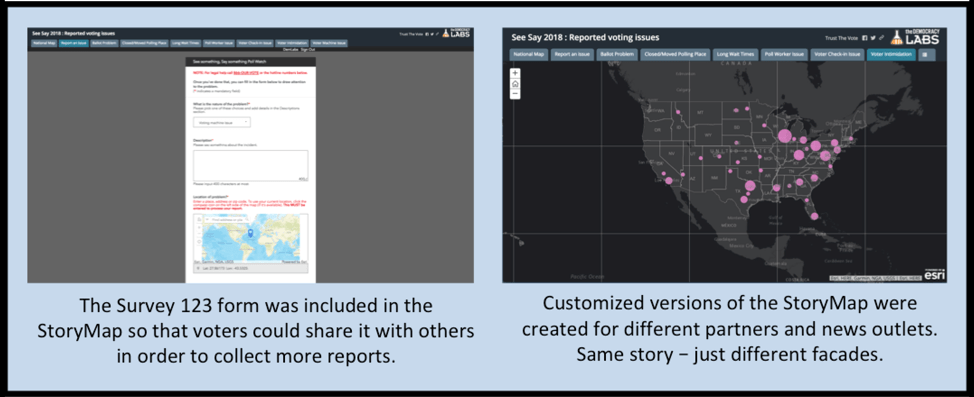This screenshot has height=397, width=974.
Task: Click Lat/Lon coordinates field below map
Action: tap(250, 268)
